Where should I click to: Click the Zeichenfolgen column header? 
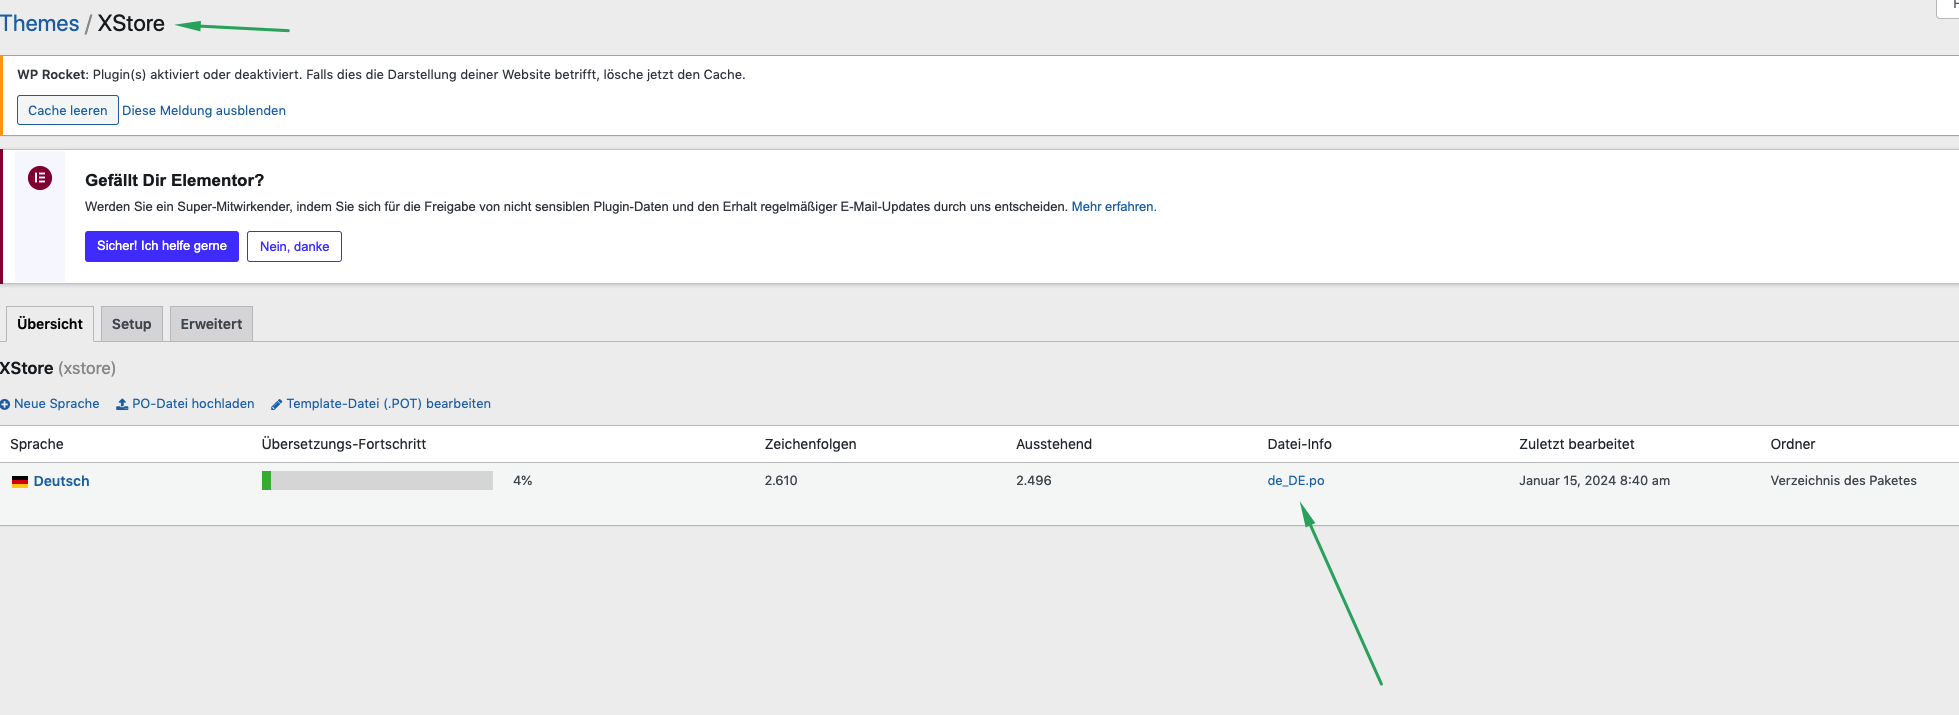pos(810,444)
